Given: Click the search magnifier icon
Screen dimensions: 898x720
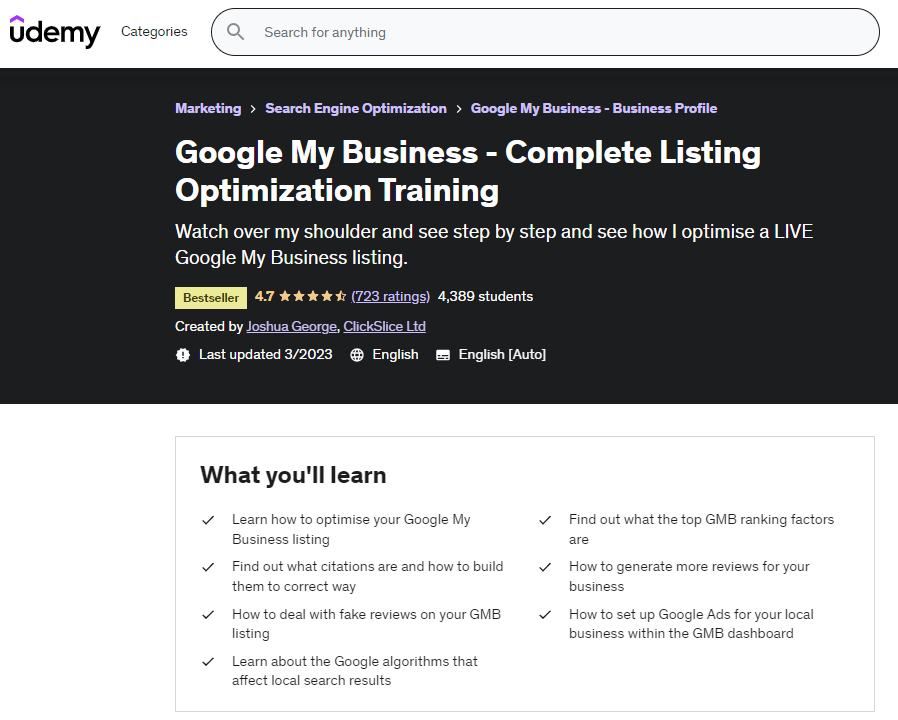Looking at the screenshot, I should point(235,32).
